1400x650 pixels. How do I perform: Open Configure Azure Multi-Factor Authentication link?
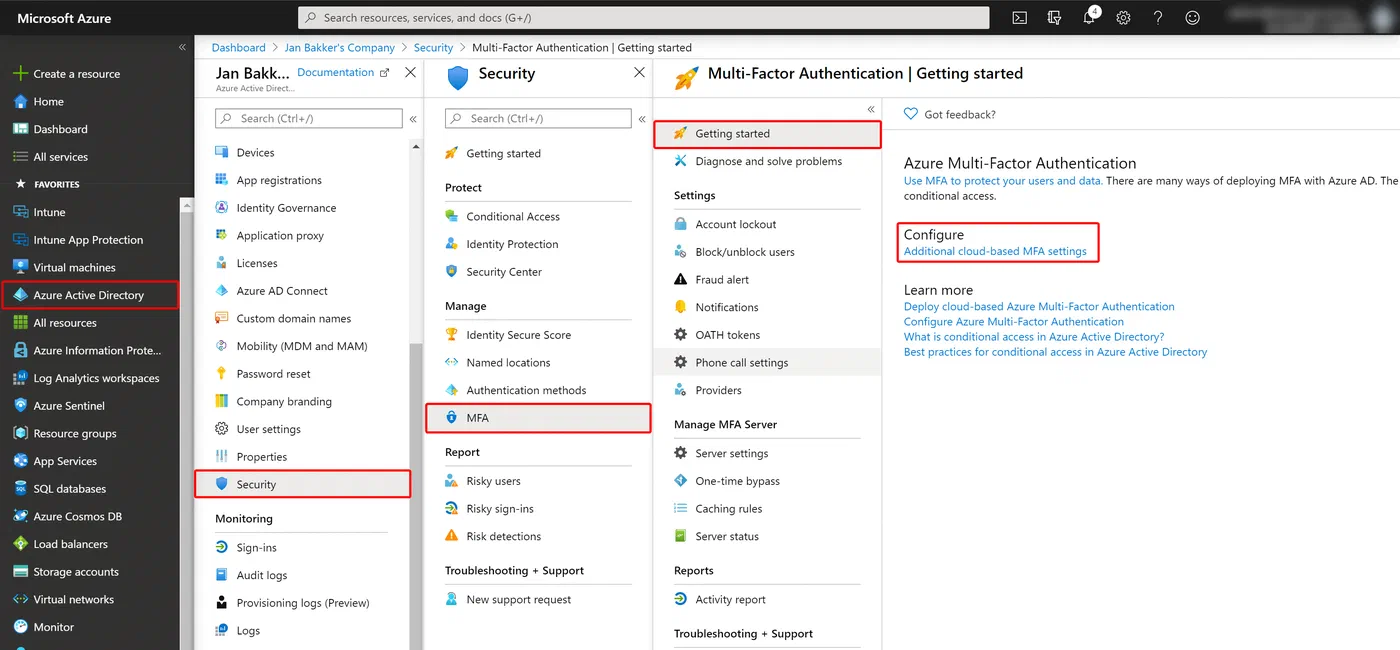point(1014,322)
